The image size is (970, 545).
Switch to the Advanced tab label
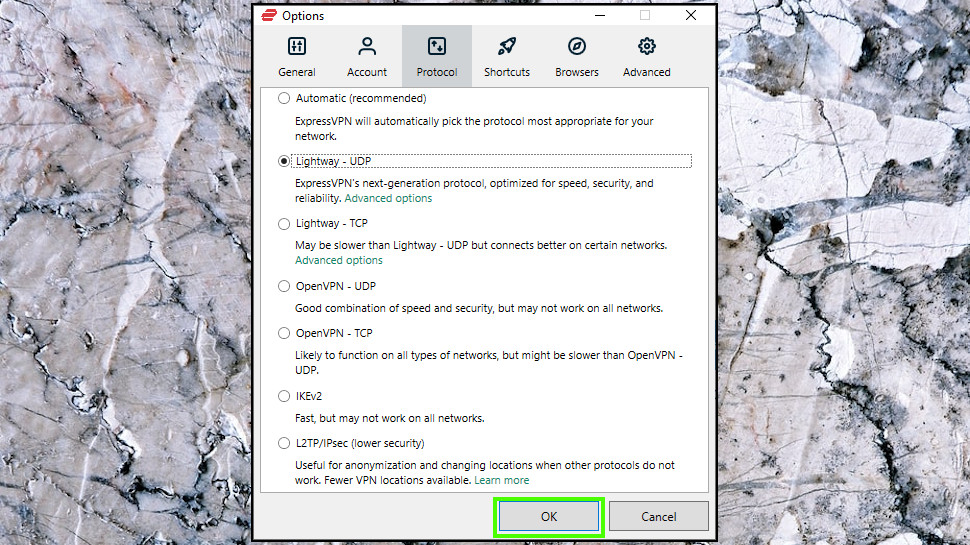point(646,72)
